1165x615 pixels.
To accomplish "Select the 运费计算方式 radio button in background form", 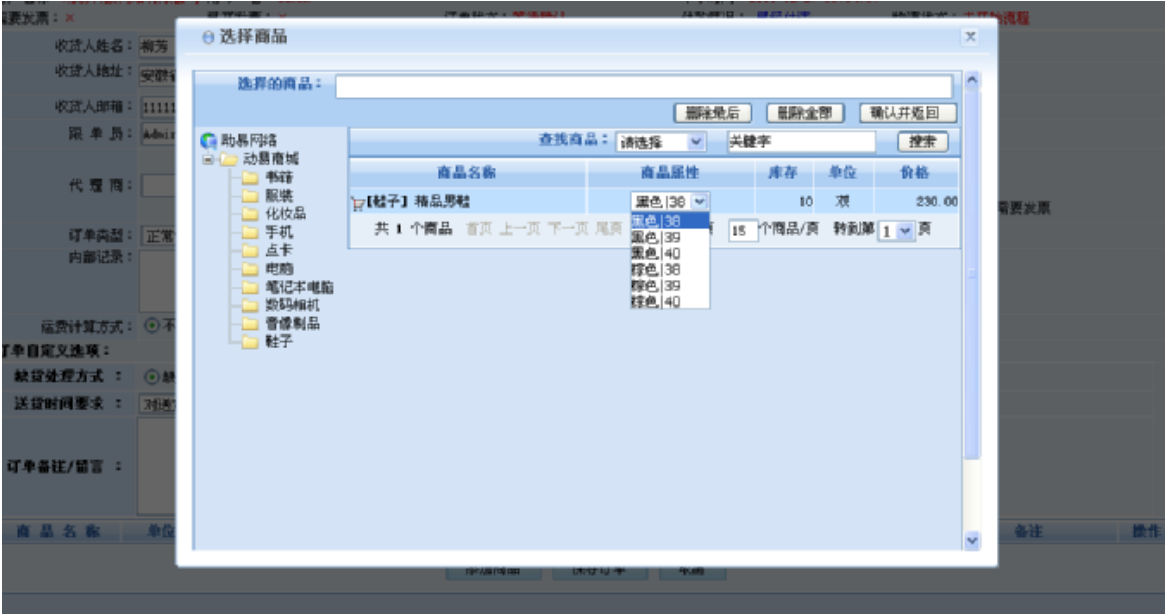I will click(x=152, y=325).
